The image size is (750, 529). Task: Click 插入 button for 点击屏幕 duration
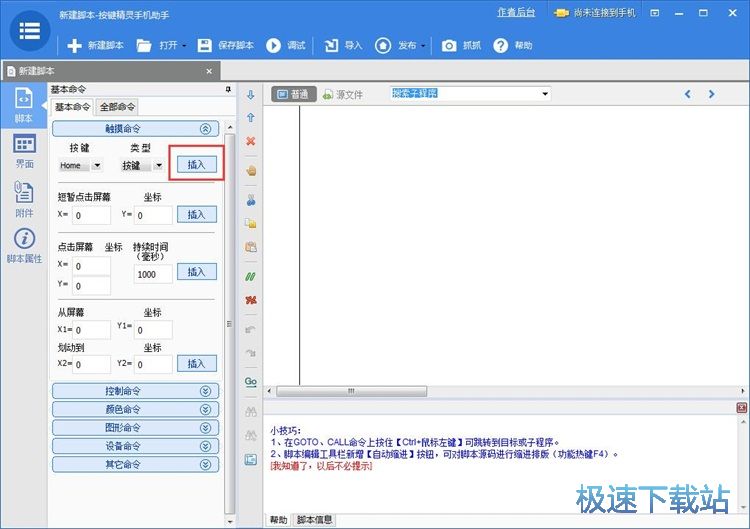tap(197, 272)
